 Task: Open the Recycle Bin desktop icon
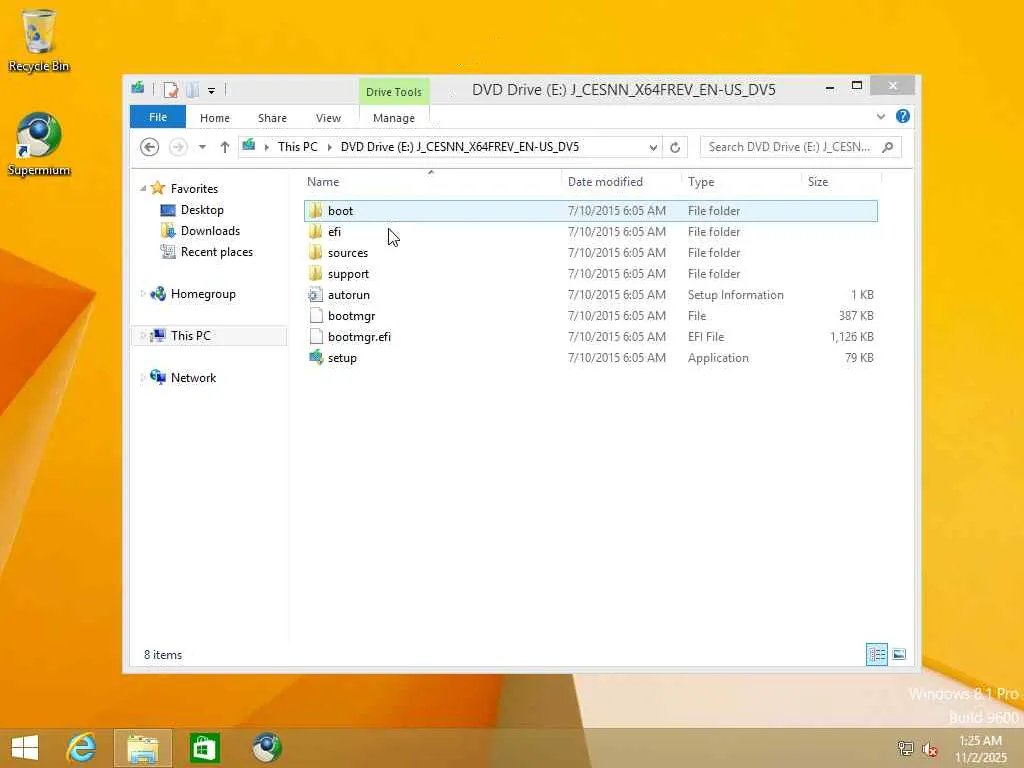tap(39, 40)
